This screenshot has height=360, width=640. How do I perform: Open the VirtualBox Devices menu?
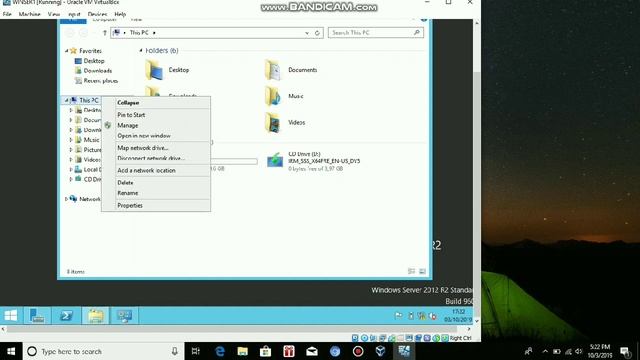point(97,14)
